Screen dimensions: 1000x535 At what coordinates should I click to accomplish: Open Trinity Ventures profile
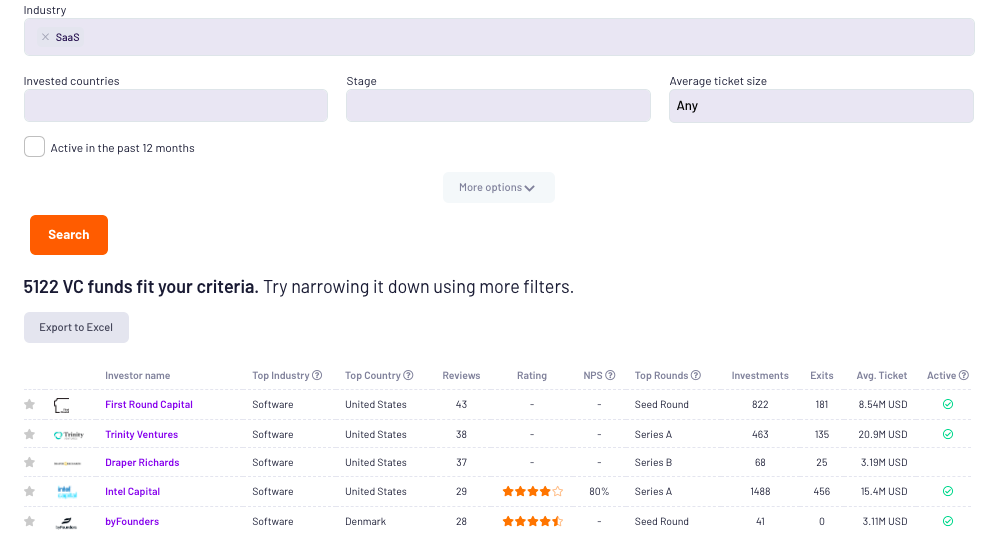coord(142,434)
